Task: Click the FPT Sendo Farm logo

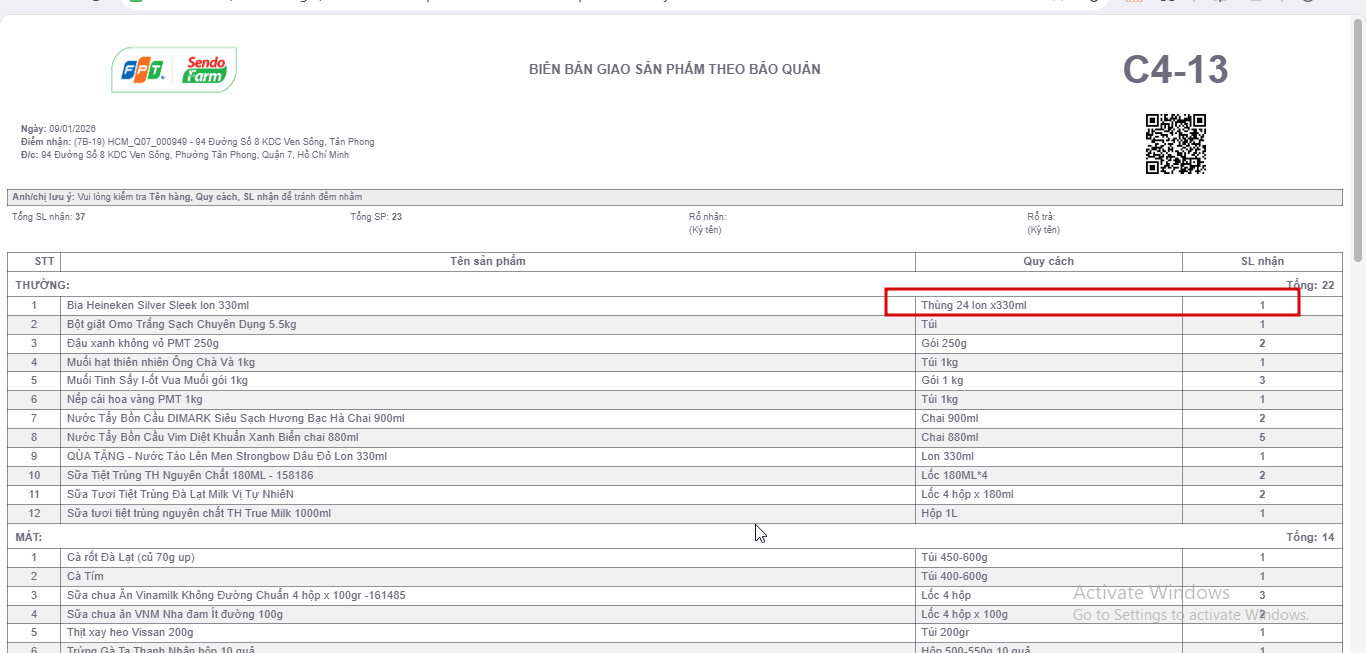Action: [174, 70]
